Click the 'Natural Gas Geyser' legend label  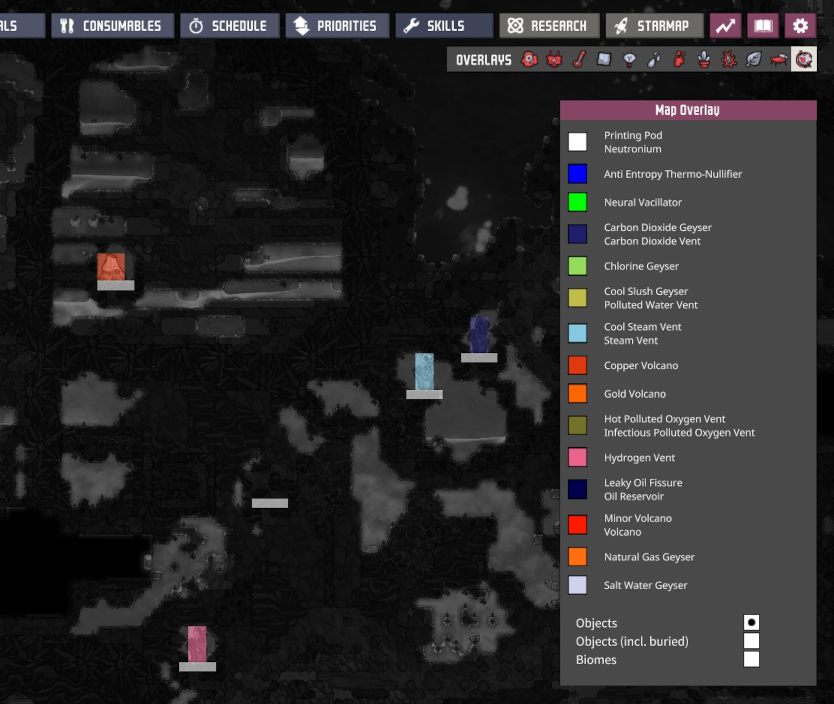(x=649, y=557)
